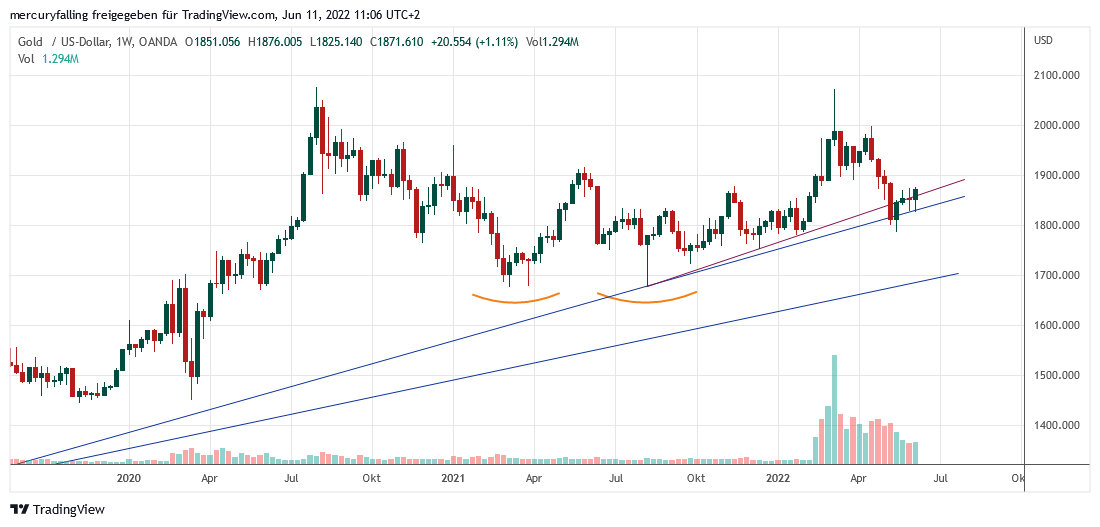Click the high price value H1876.005
The height and width of the screenshot is (527, 1100).
click(x=276, y=42)
